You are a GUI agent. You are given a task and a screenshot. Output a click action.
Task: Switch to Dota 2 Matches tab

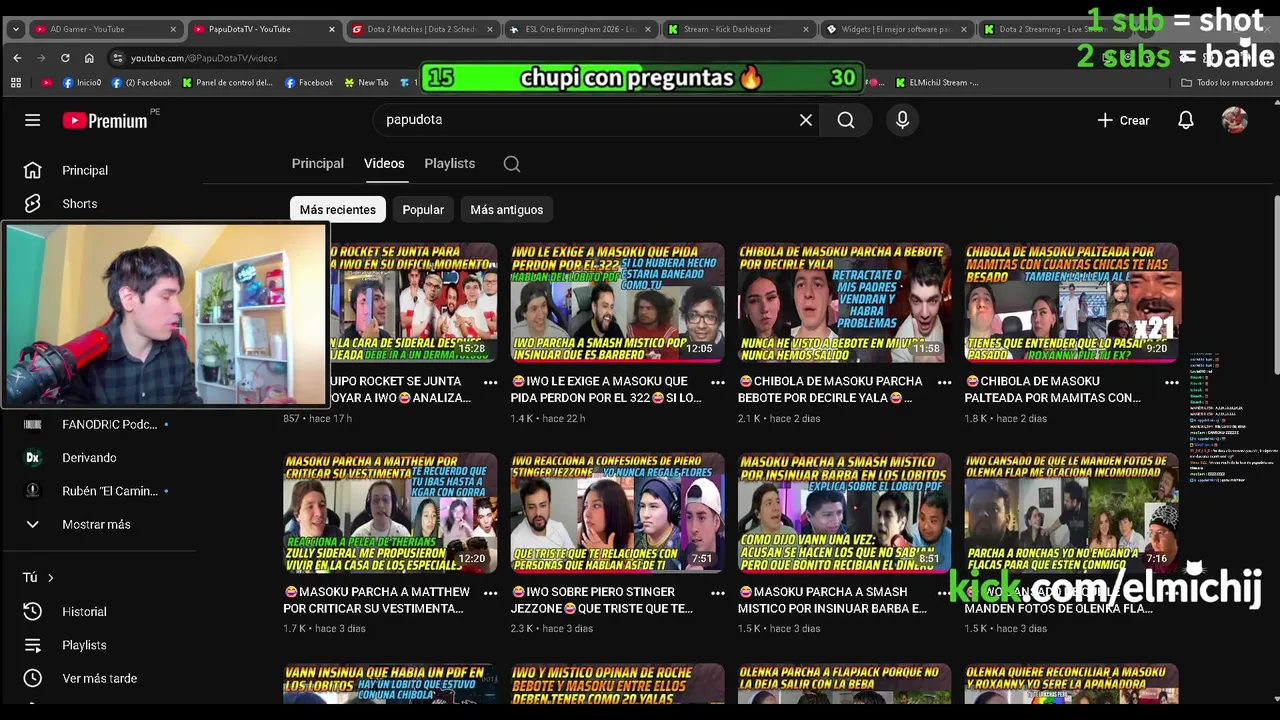422,29
